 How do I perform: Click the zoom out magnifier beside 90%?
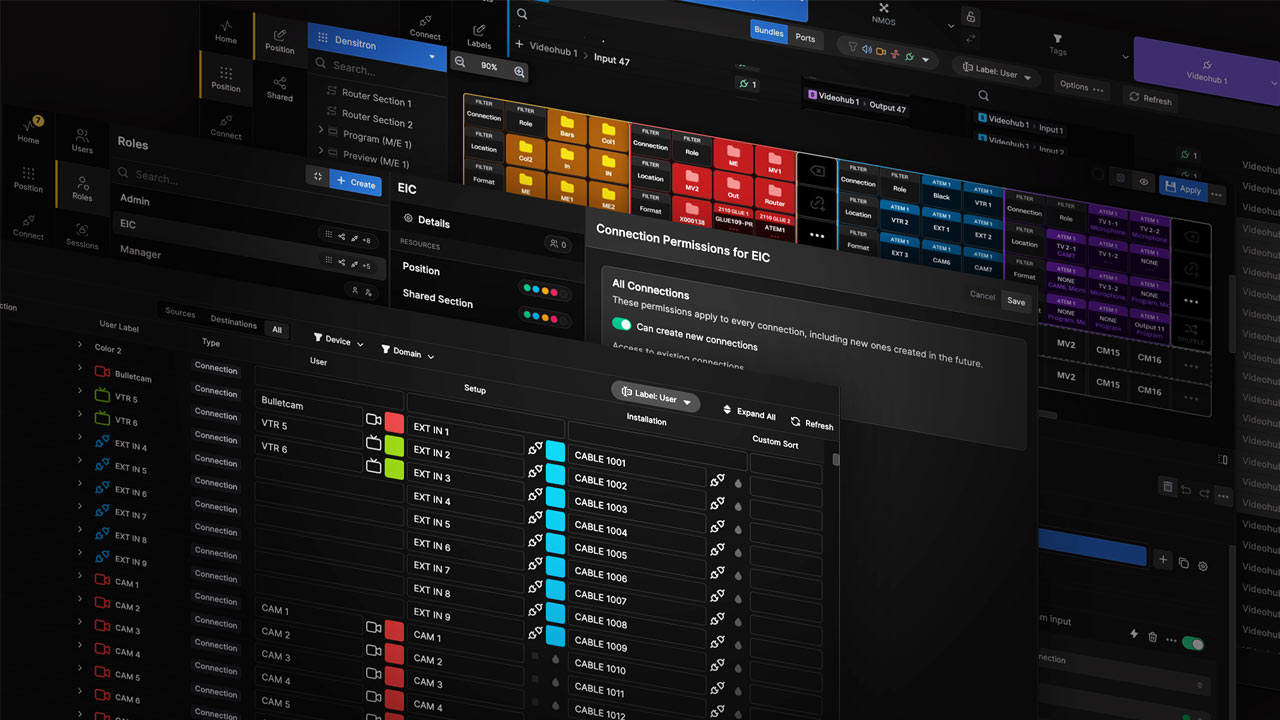pyautogui.click(x=460, y=62)
